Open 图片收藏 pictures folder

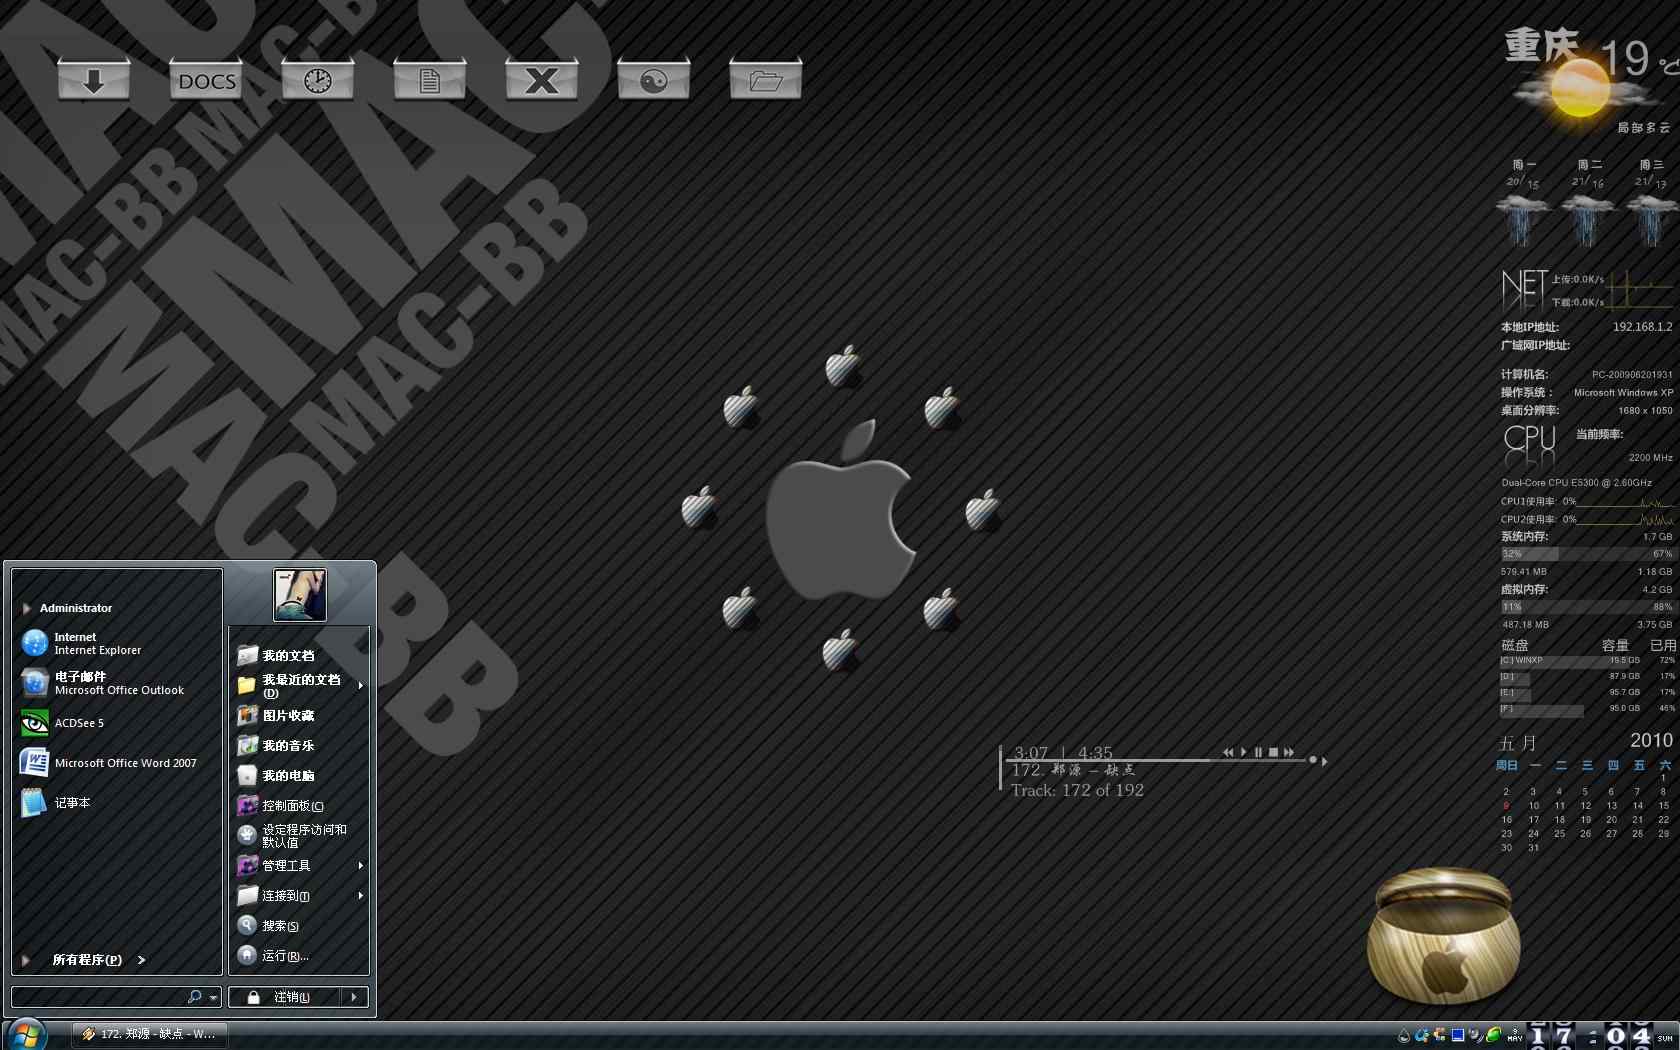point(300,716)
